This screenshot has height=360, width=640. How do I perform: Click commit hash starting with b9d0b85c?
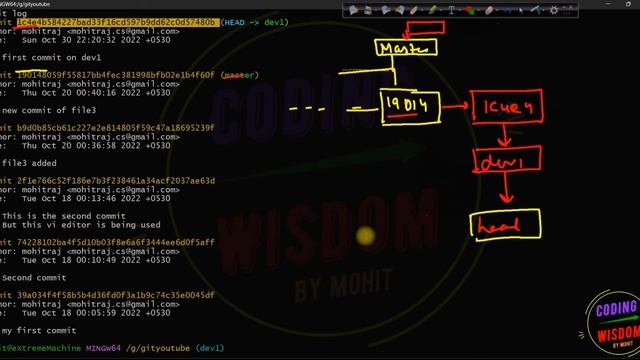pos(116,128)
